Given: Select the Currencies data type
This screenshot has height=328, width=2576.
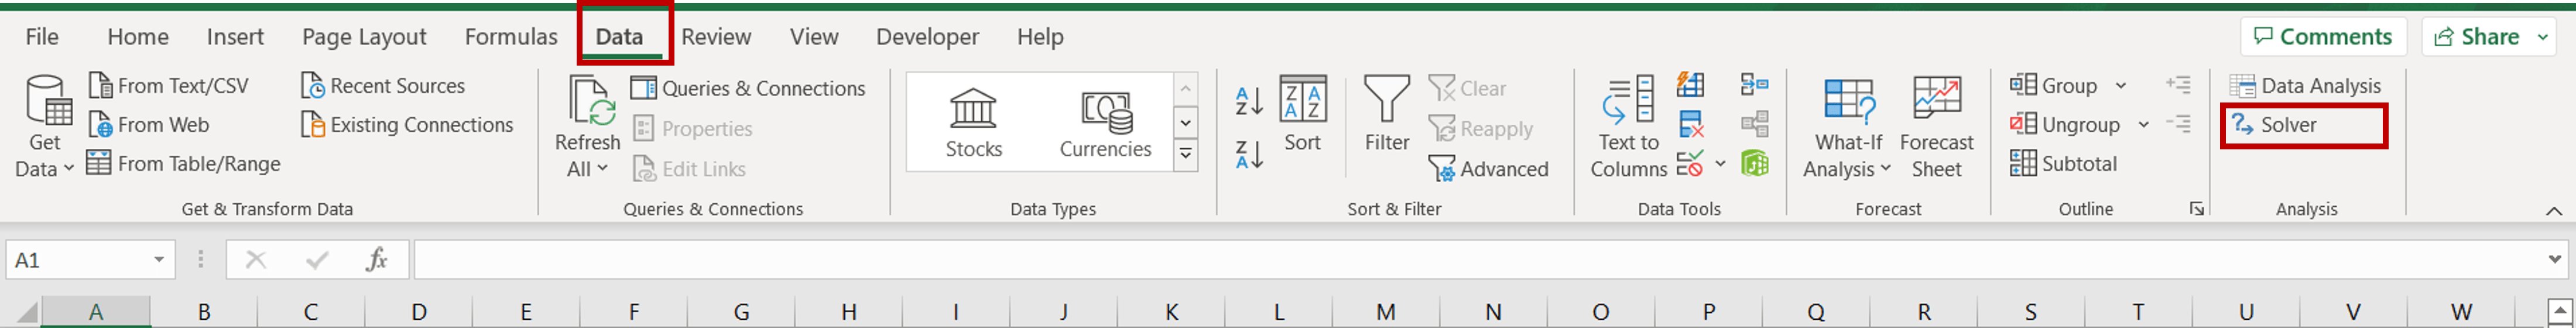Looking at the screenshot, I should (1105, 123).
